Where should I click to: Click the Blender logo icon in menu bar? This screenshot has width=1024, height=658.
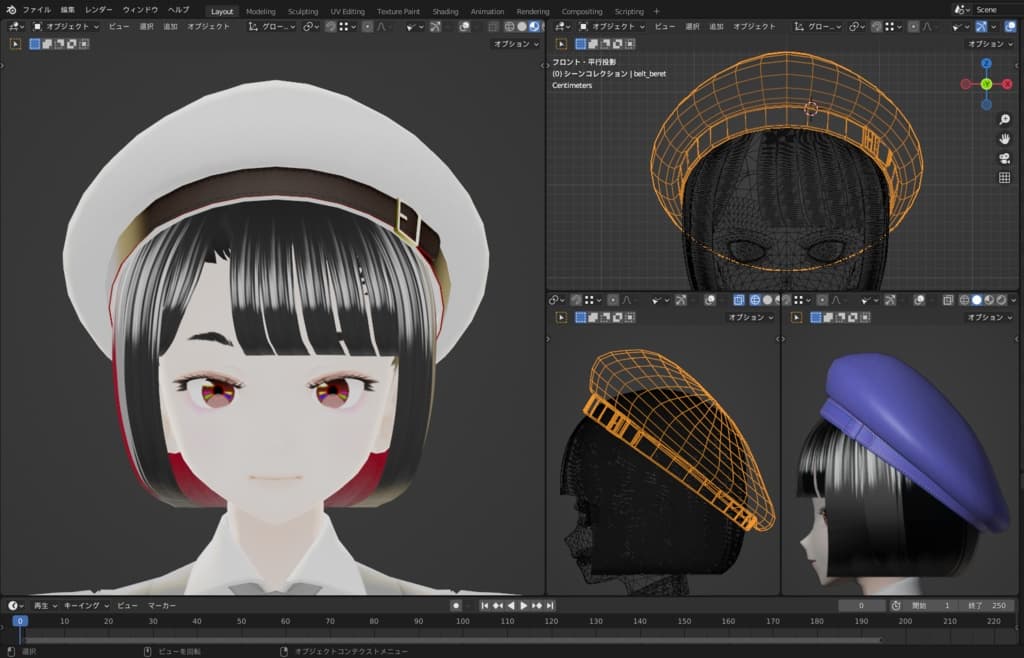(10, 10)
